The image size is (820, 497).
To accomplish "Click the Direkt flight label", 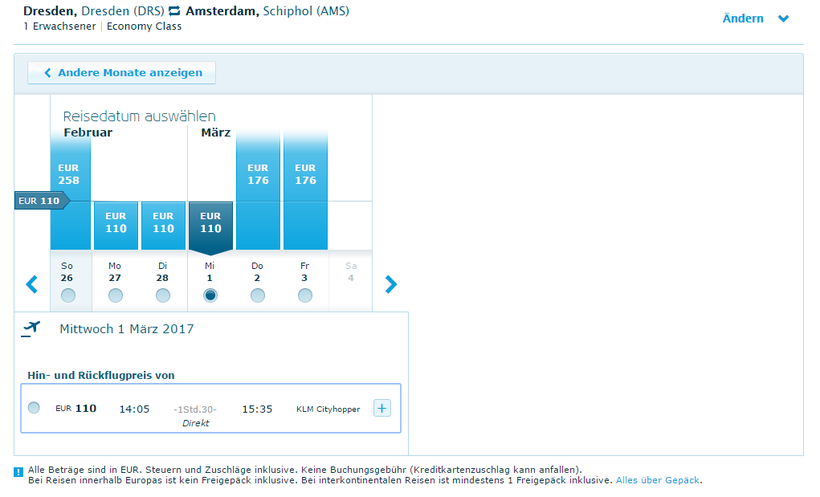I will pyautogui.click(x=195, y=423).
